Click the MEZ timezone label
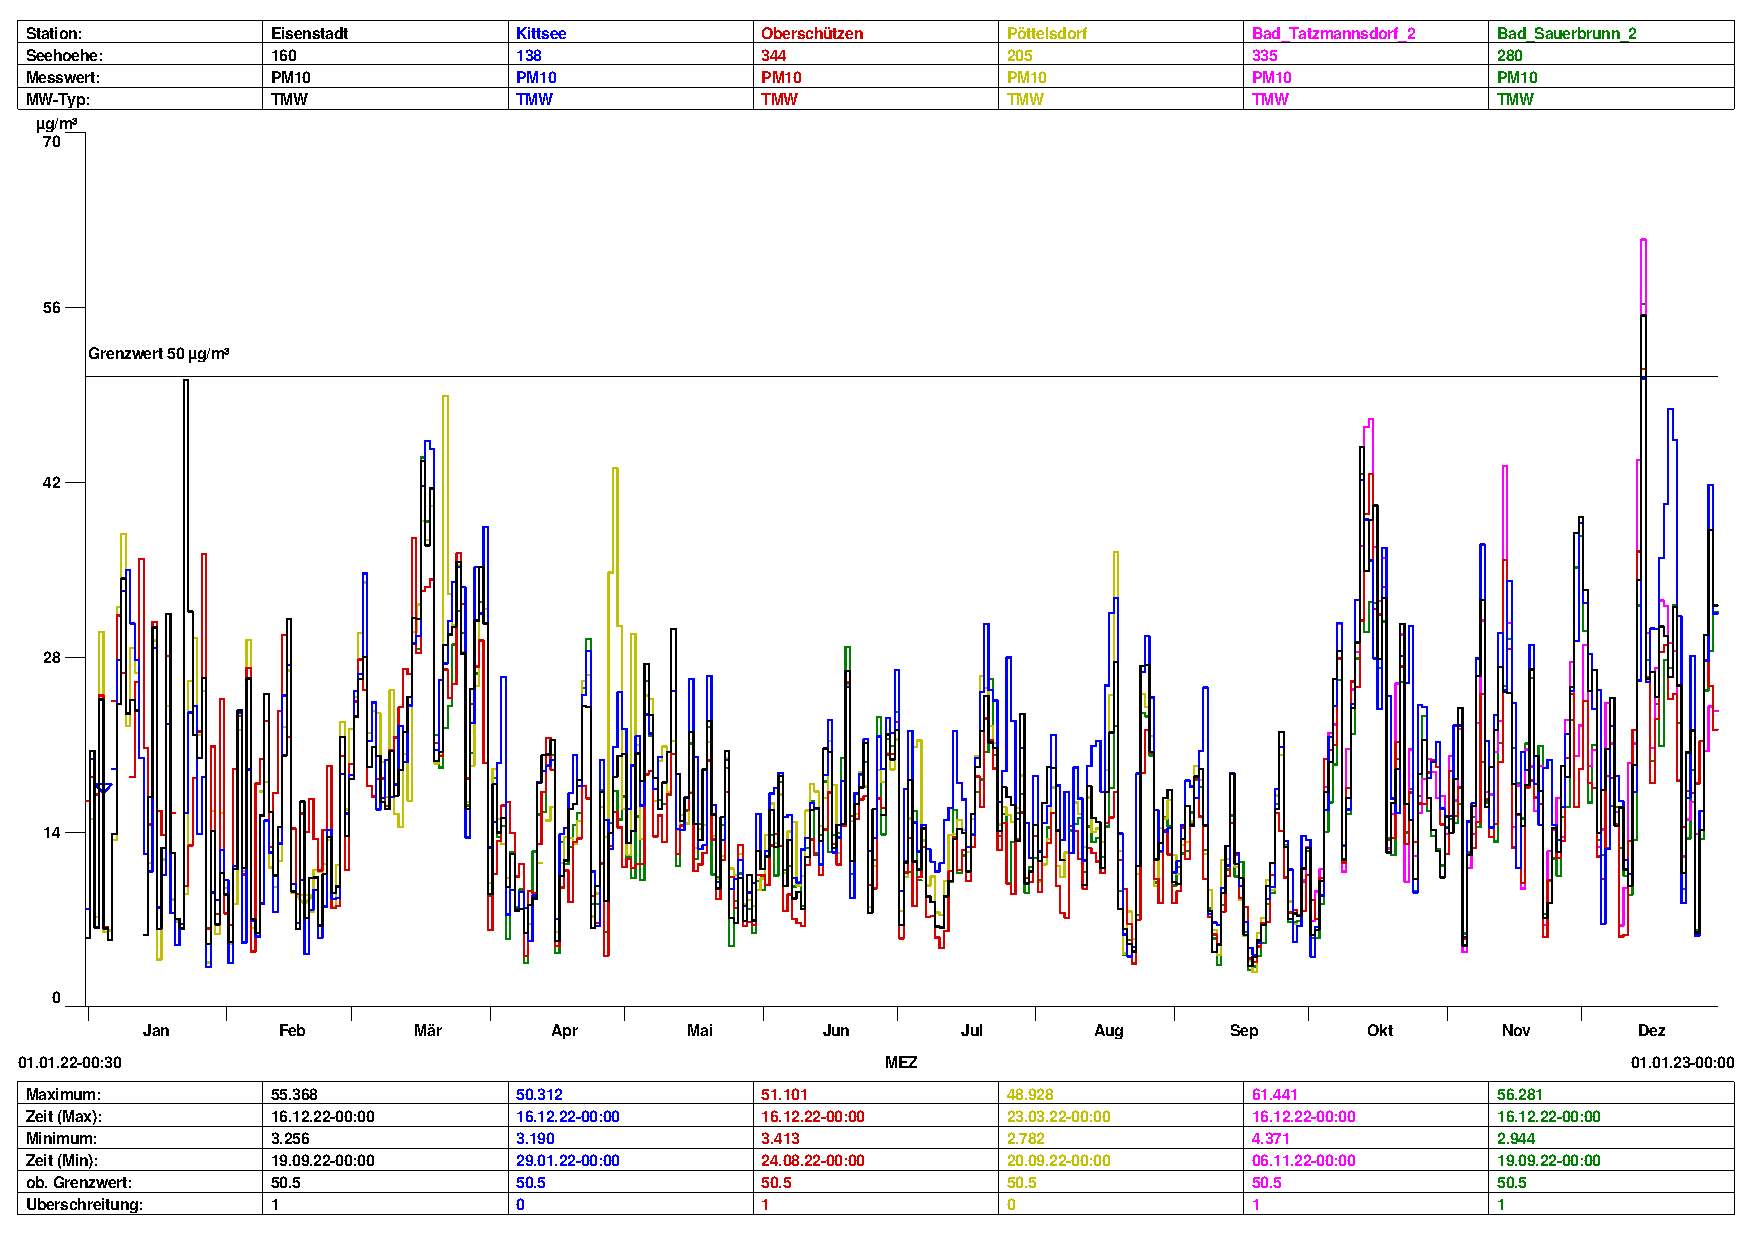 click(x=901, y=1062)
